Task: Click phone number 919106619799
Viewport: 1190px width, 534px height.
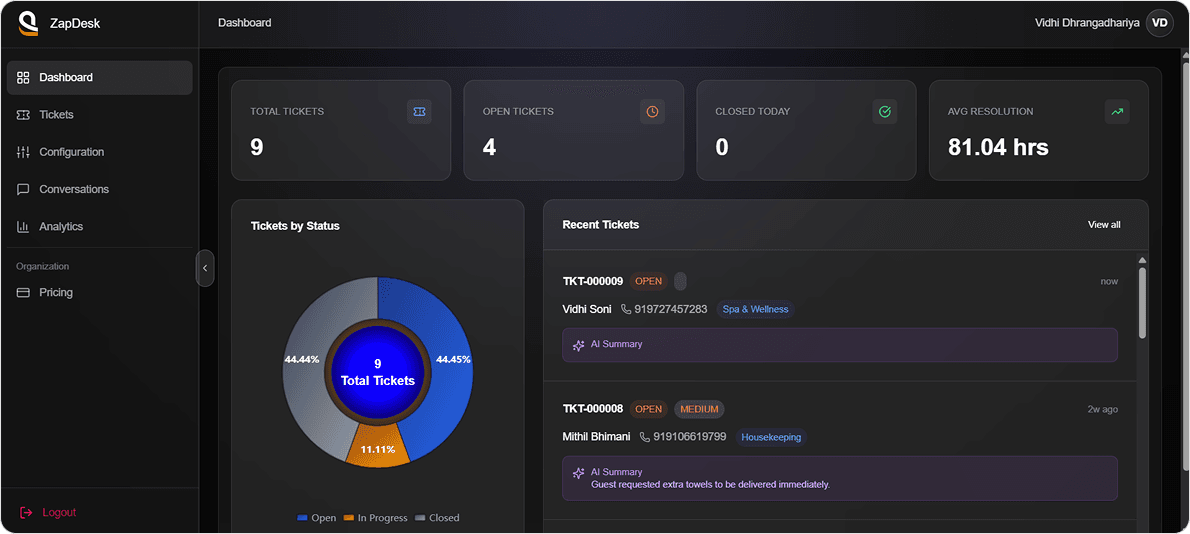Action: [690, 437]
